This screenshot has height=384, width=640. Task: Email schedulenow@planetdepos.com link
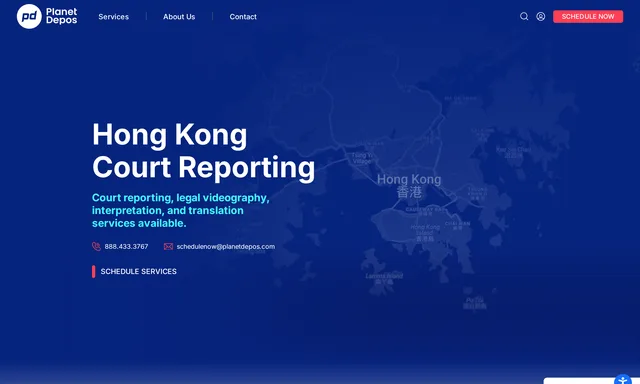[226, 246]
